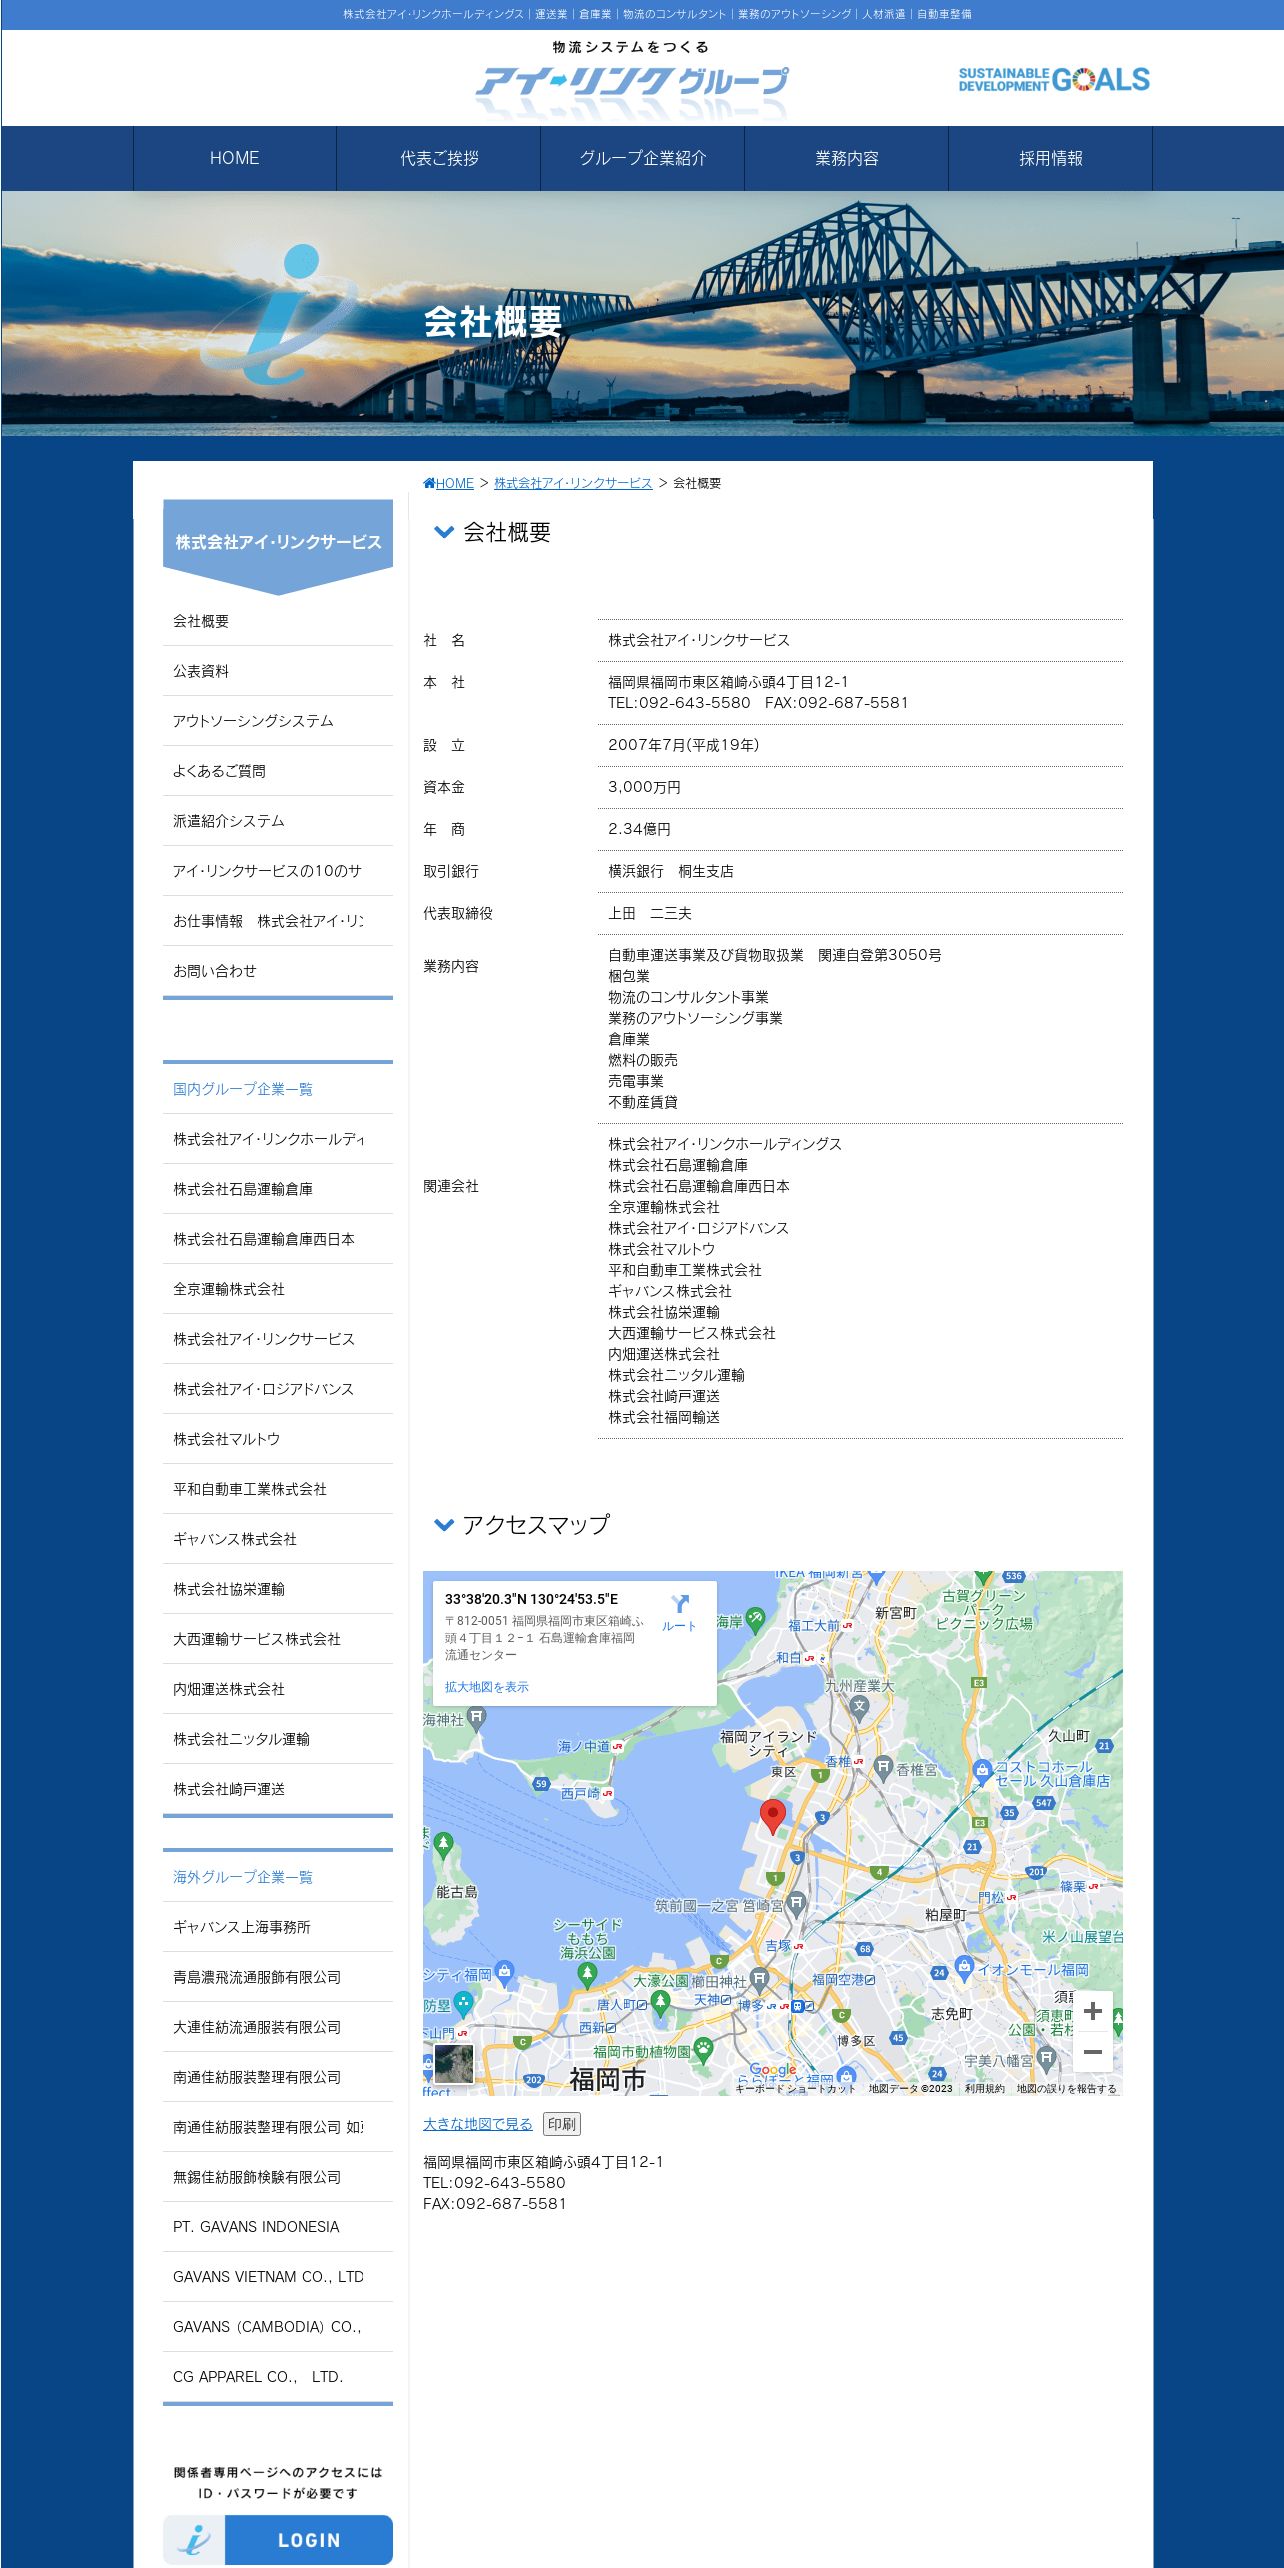The image size is (1284, 2568).
Task: Open 大連佳紡流通服装有限公司 in sidebar
Action: tap(278, 2027)
